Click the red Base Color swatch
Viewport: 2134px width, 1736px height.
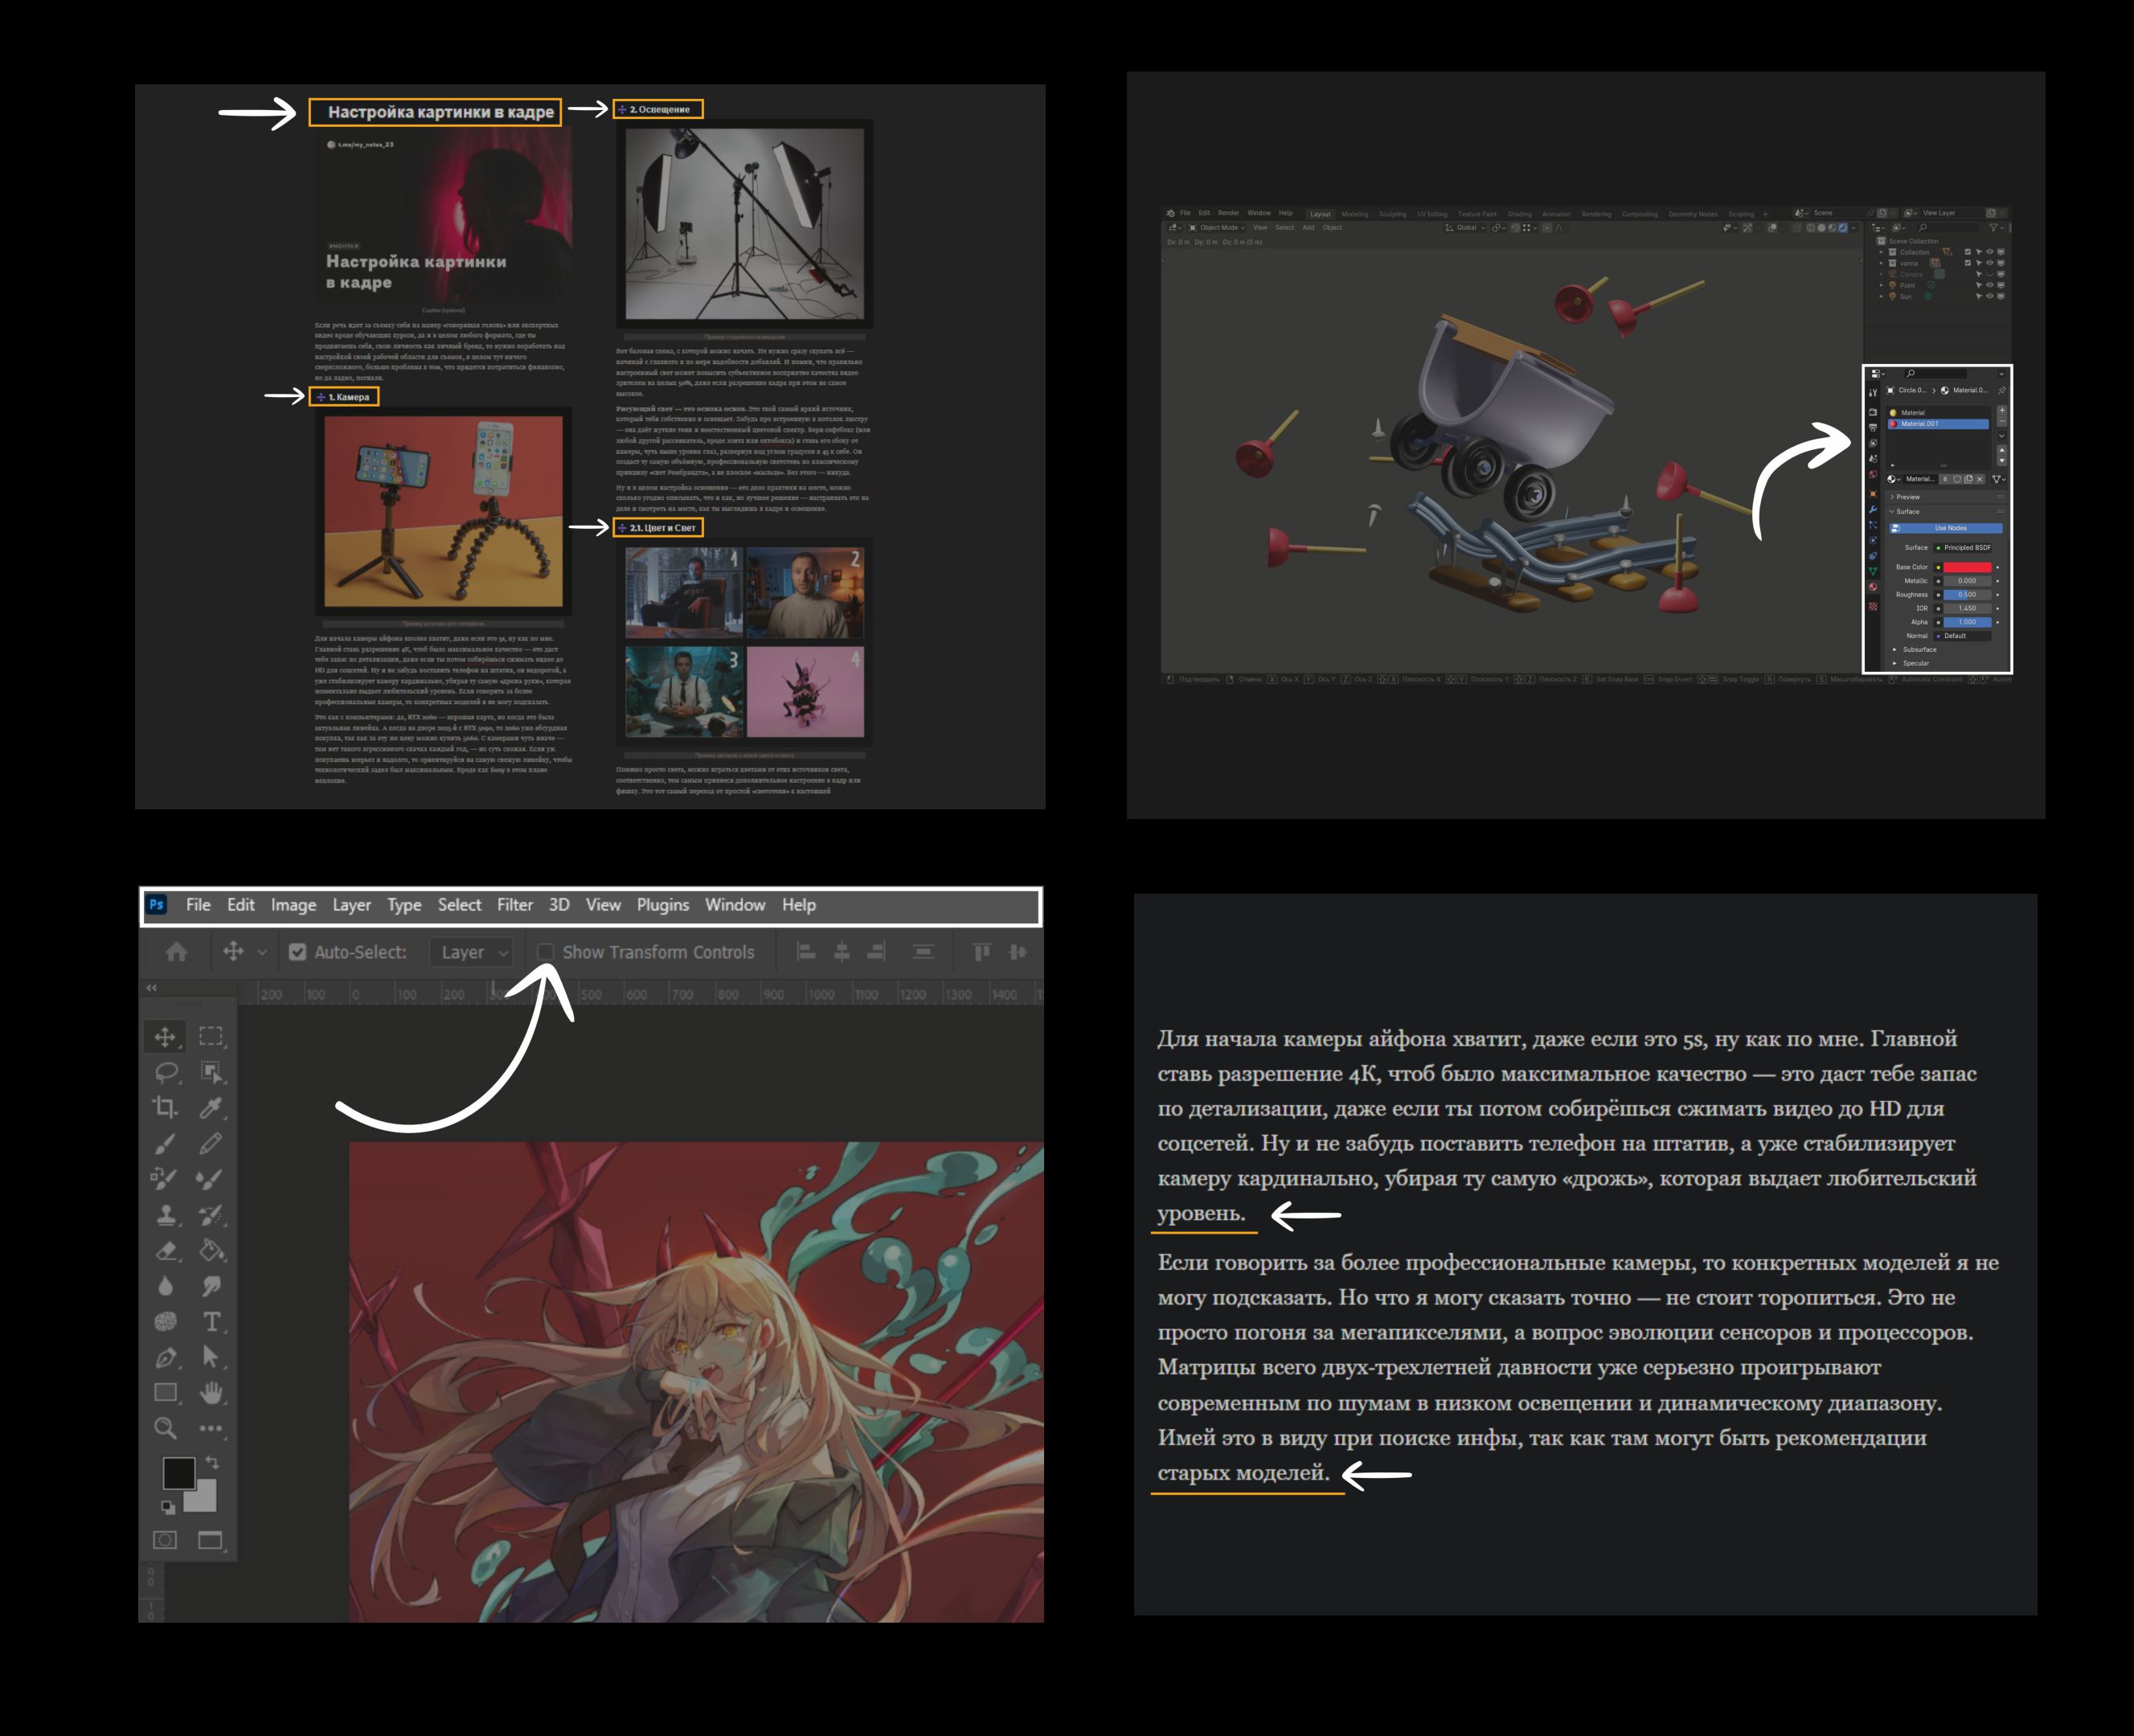coord(1966,567)
